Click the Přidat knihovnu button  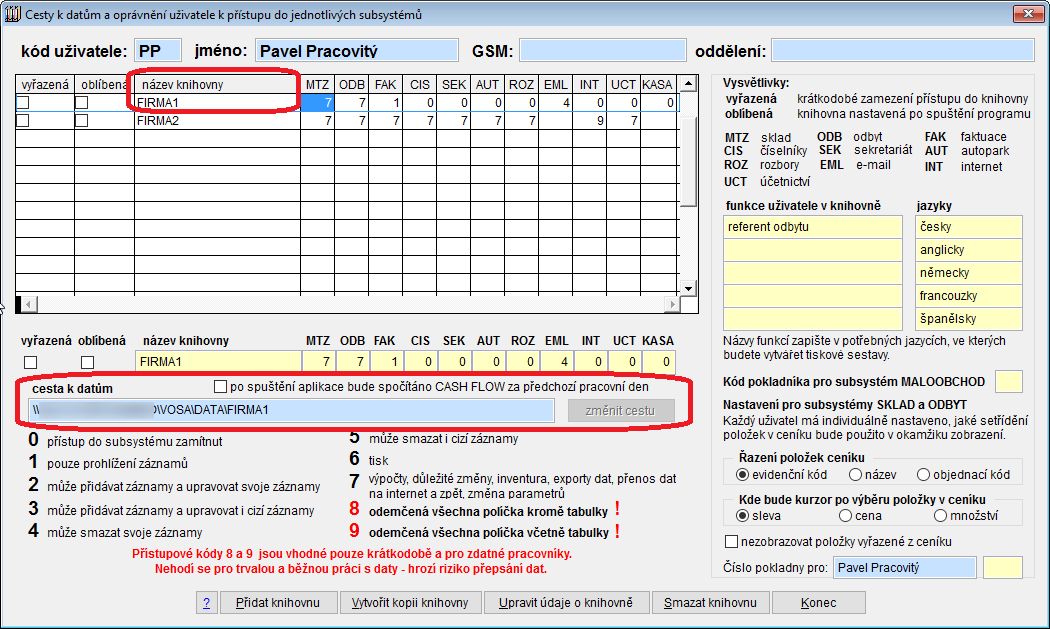(x=277, y=603)
